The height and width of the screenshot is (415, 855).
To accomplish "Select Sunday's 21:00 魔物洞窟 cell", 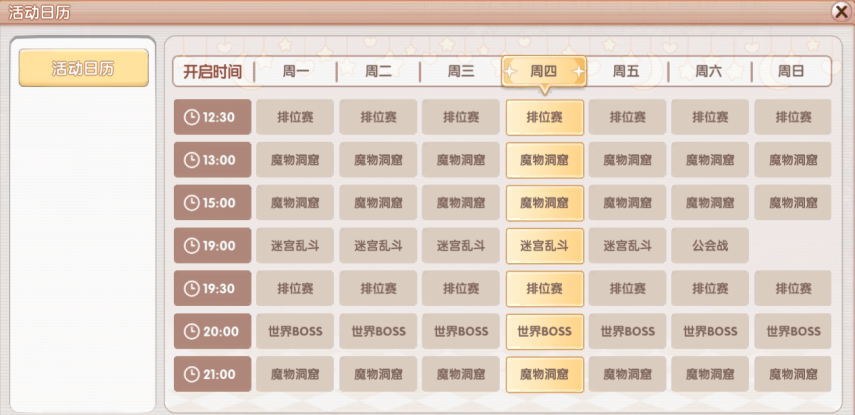I will (793, 374).
